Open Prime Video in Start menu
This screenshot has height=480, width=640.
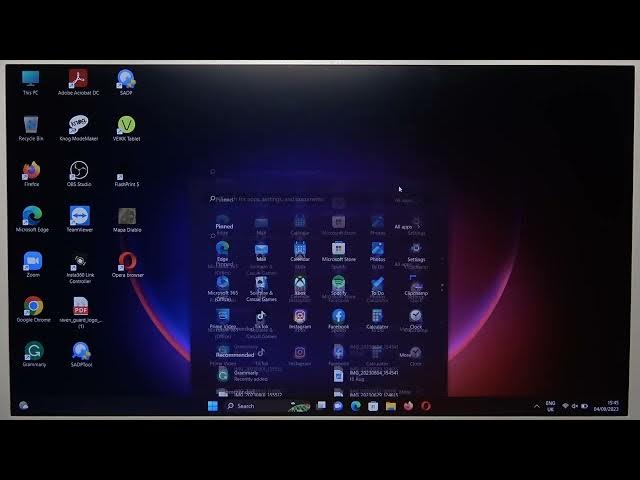[x=223, y=320]
